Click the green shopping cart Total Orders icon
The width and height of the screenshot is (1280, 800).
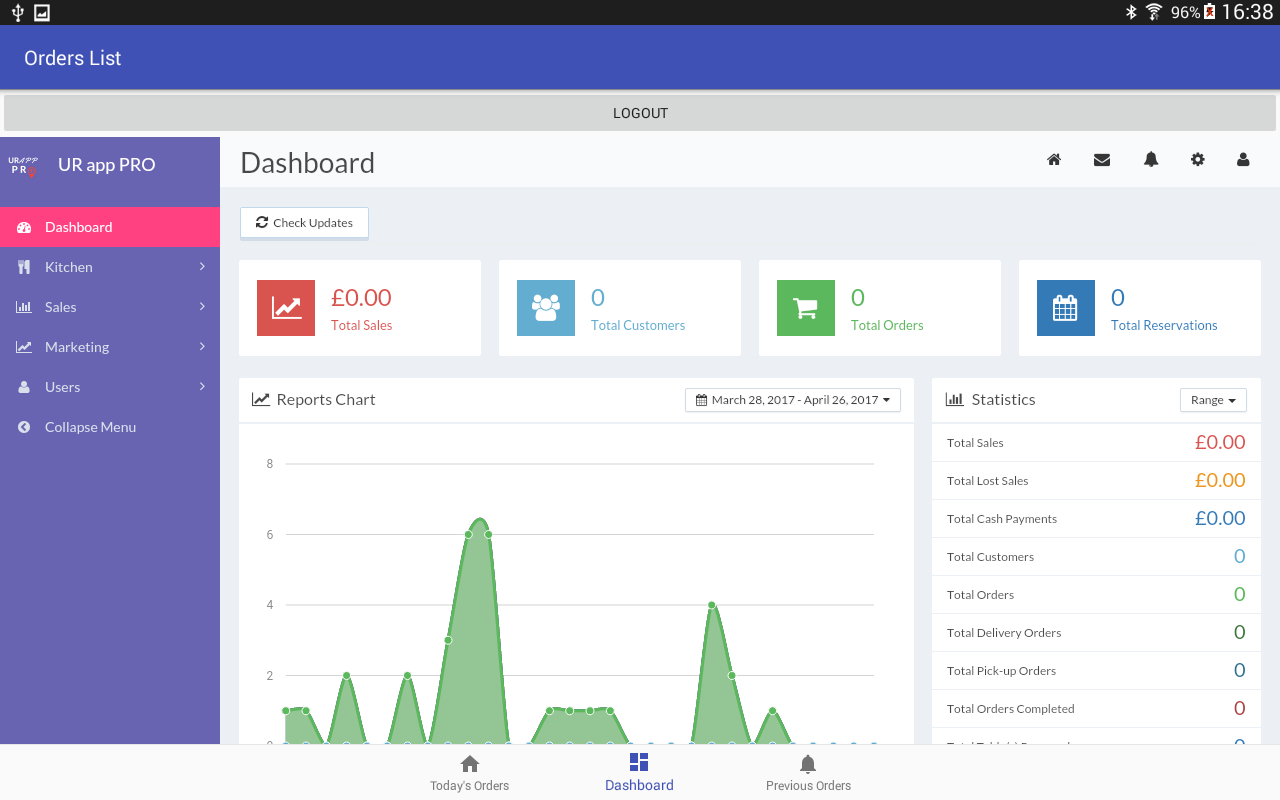point(806,308)
